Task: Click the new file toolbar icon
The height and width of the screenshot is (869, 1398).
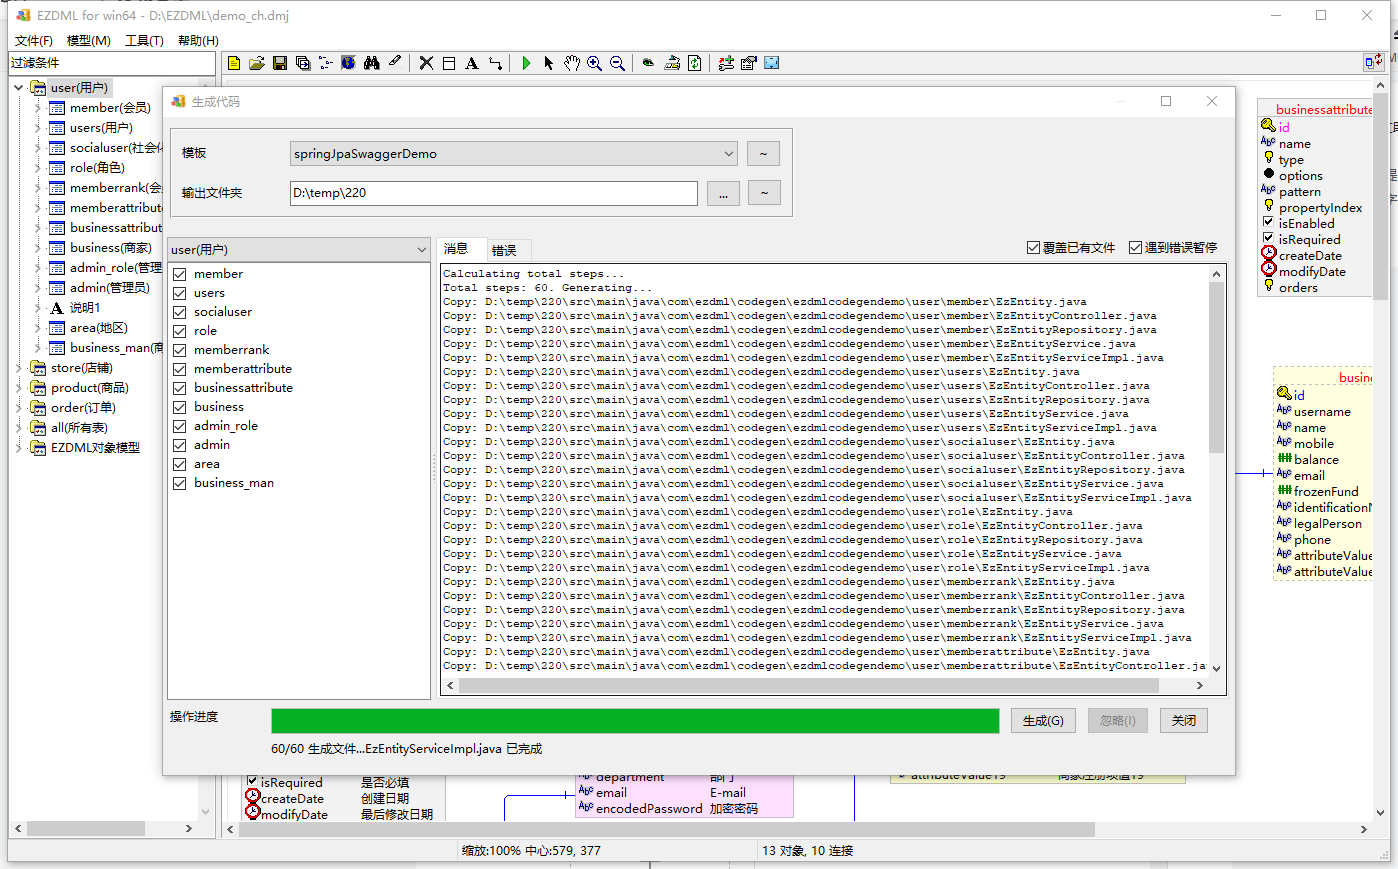Action: tap(234, 63)
